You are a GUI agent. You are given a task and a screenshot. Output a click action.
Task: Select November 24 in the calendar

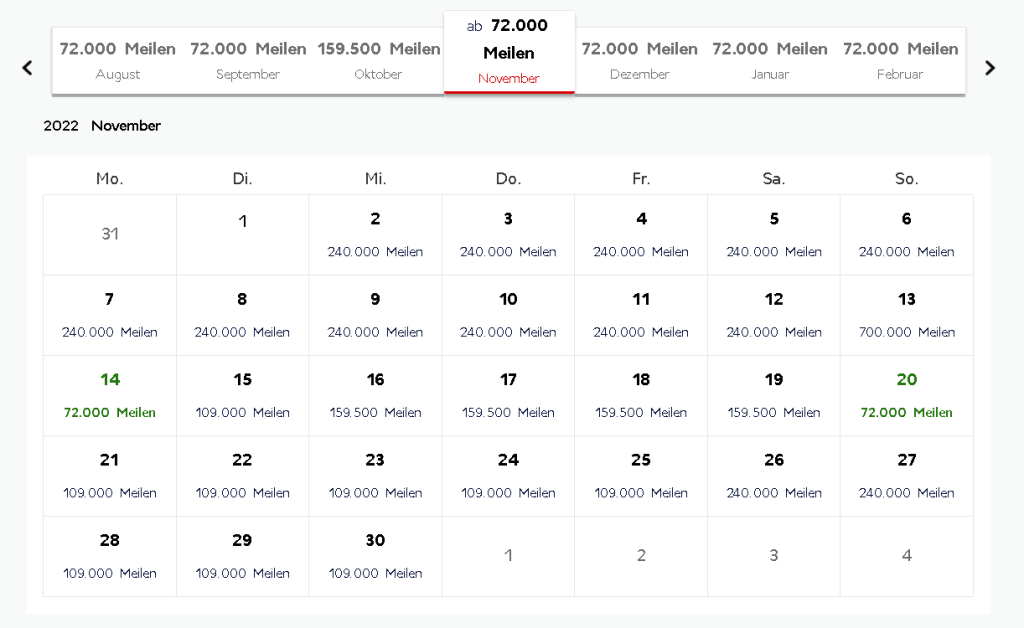pos(508,475)
